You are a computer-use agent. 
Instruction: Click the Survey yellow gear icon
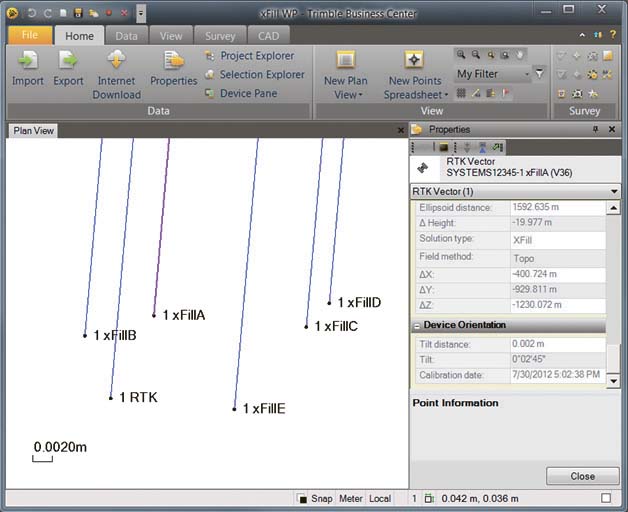click(x=592, y=75)
